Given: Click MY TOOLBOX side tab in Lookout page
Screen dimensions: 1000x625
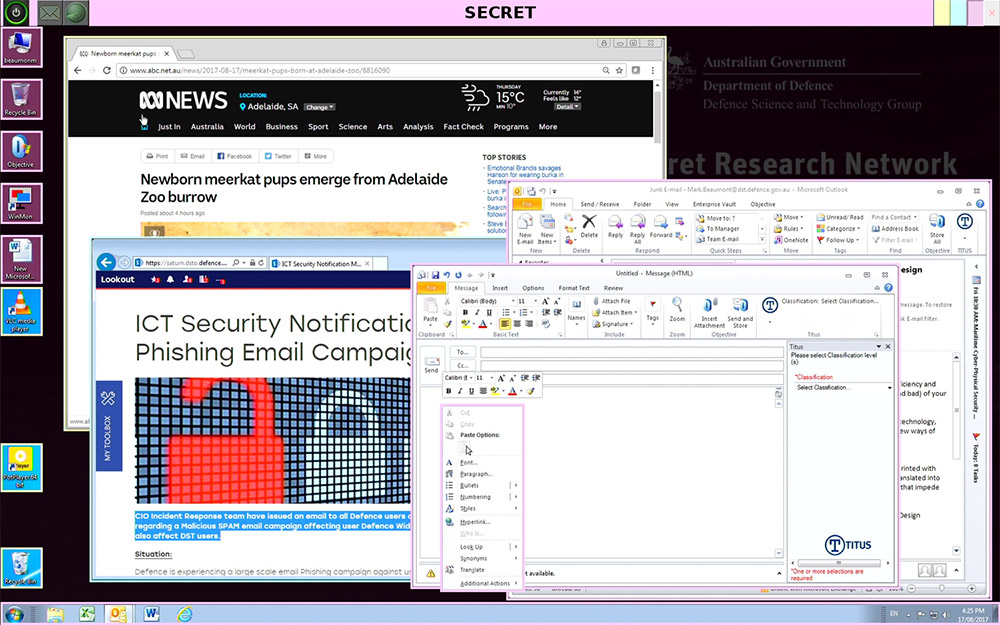Looking at the screenshot, I should coord(108,425).
